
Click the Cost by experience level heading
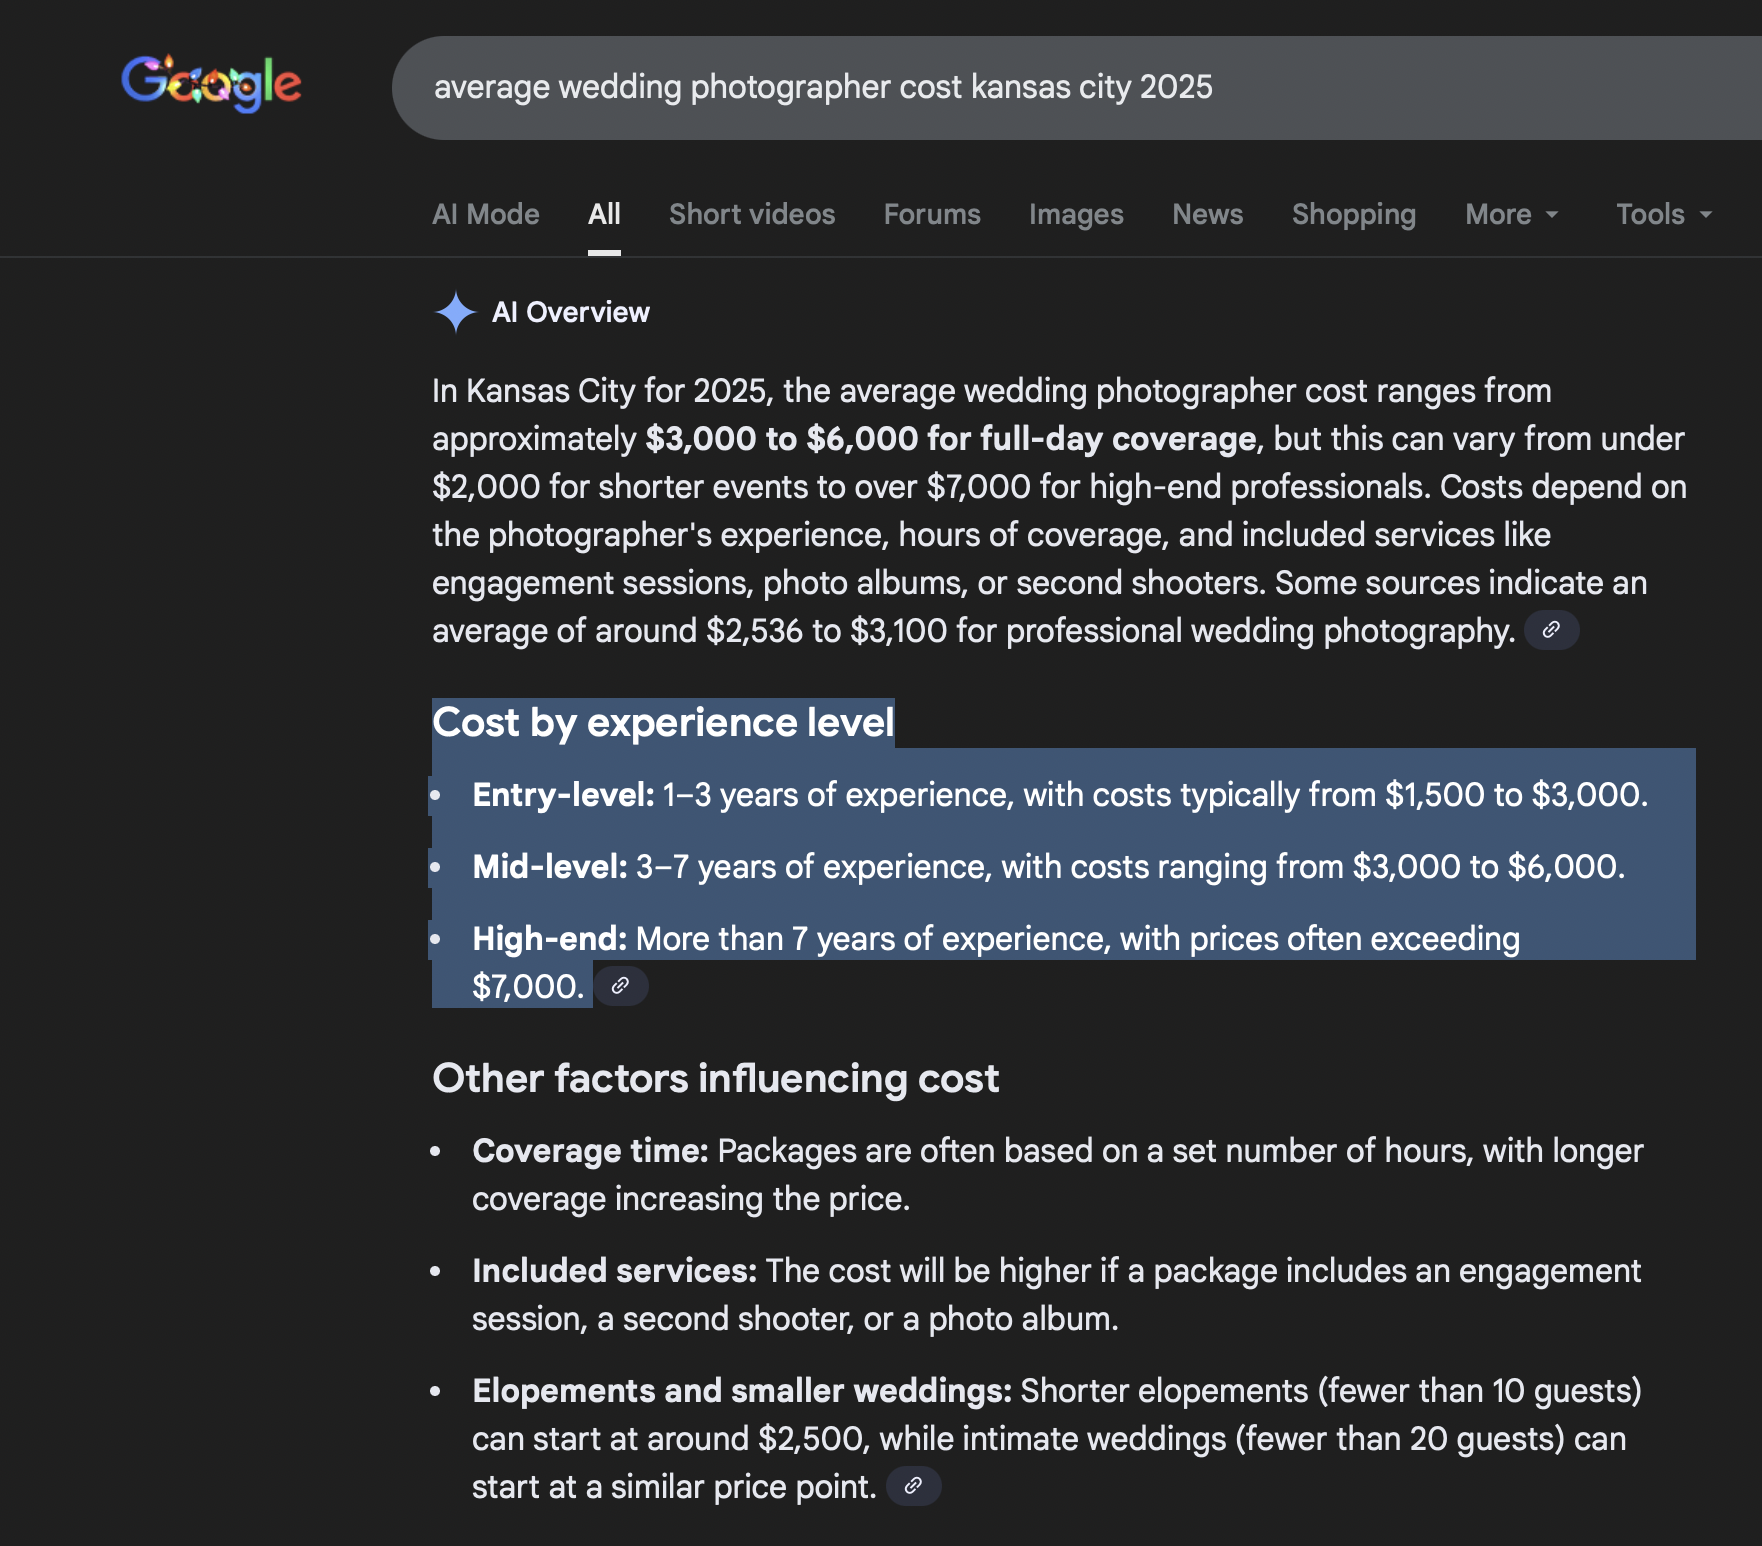pos(663,723)
